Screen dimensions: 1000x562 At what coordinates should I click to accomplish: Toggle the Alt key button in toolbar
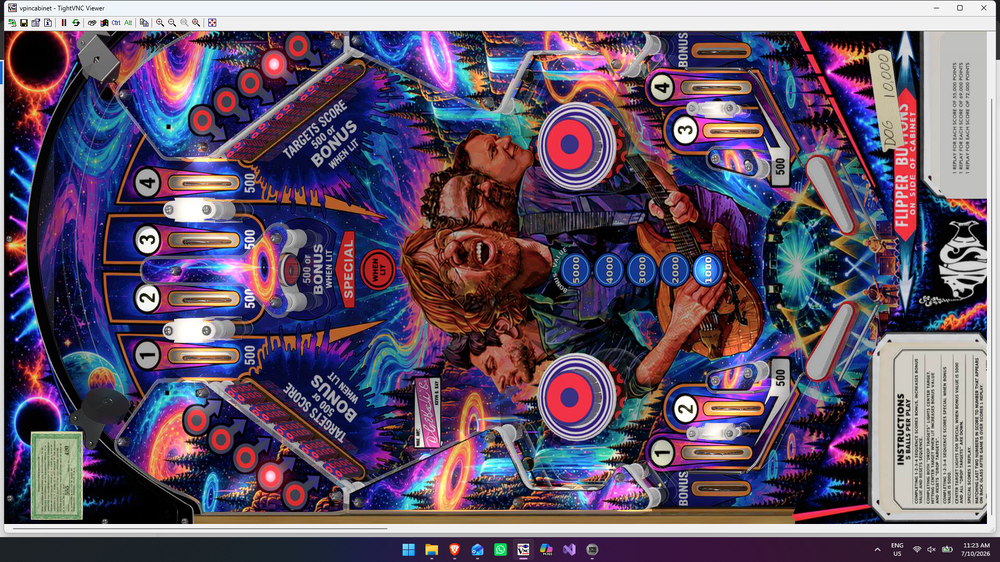point(128,22)
